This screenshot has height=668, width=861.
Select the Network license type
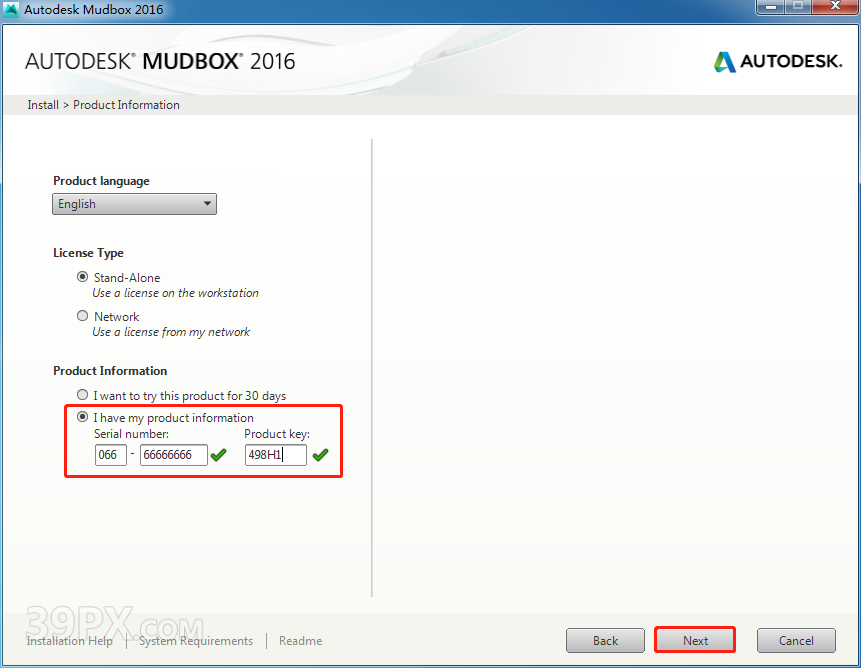click(x=83, y=316)
